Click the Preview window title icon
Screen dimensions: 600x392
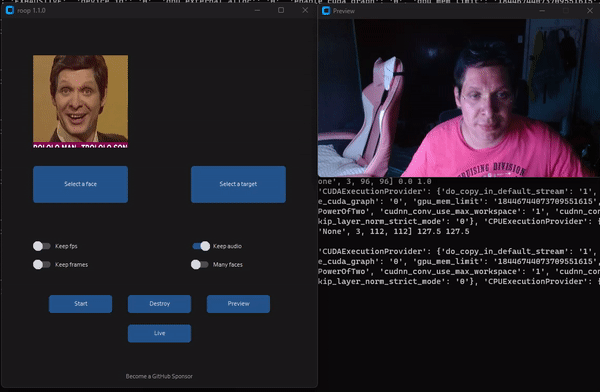[326, 11]
